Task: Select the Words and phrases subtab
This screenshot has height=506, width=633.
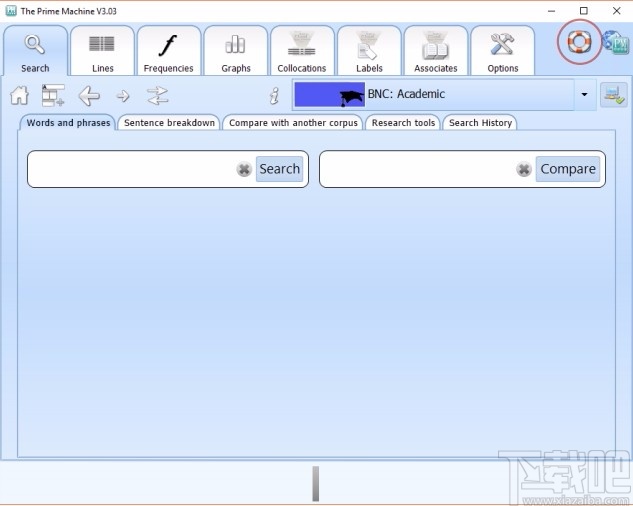Action: point(68,123)
